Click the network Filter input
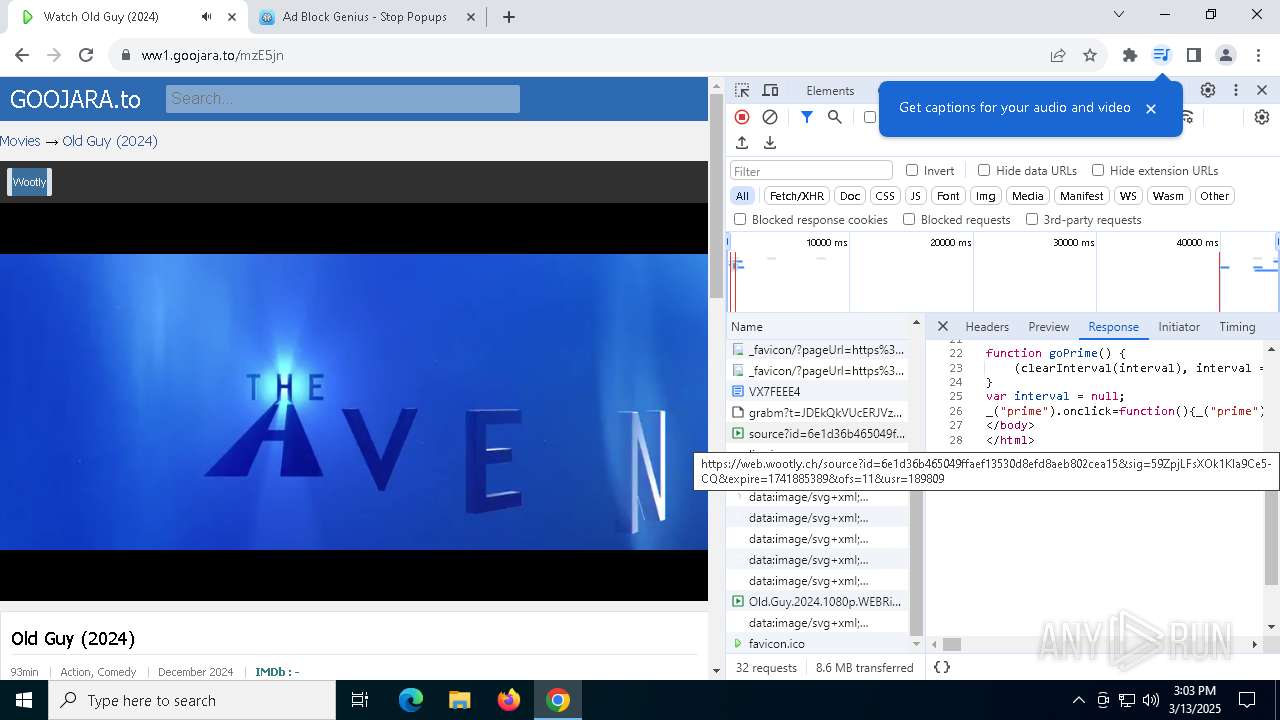1280x720 pixels. pos(811,171)
